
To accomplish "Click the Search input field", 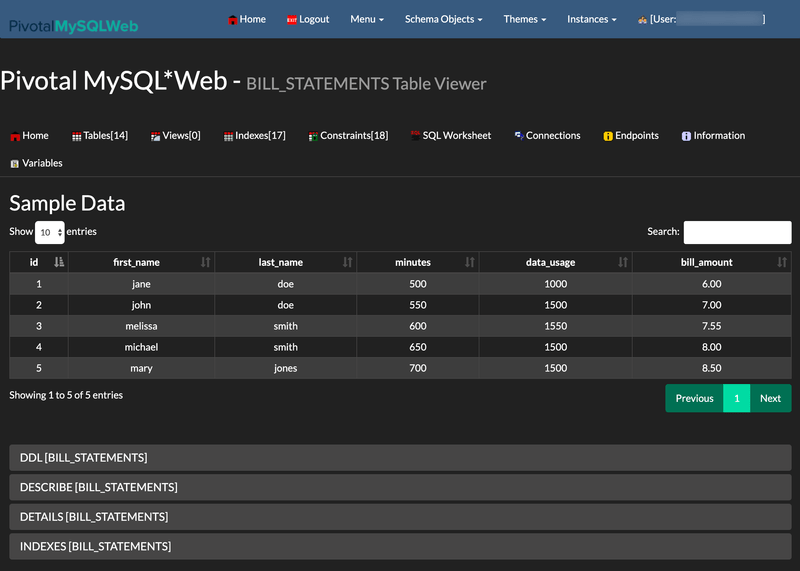I will pyautogui.click(x=737, y=232).
